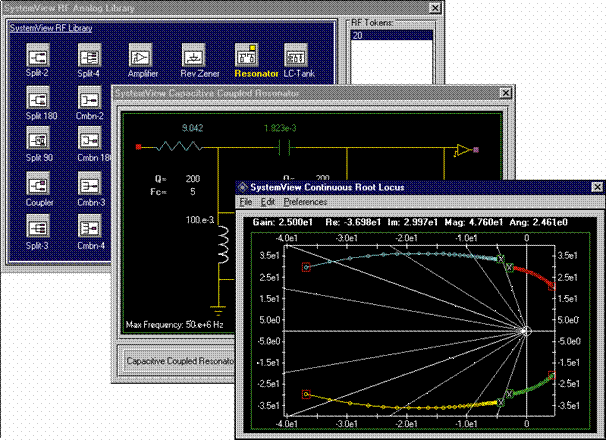The image size is (606, 440).
Task: Follow the SystemView RF Library link
Action: point(51,28)
